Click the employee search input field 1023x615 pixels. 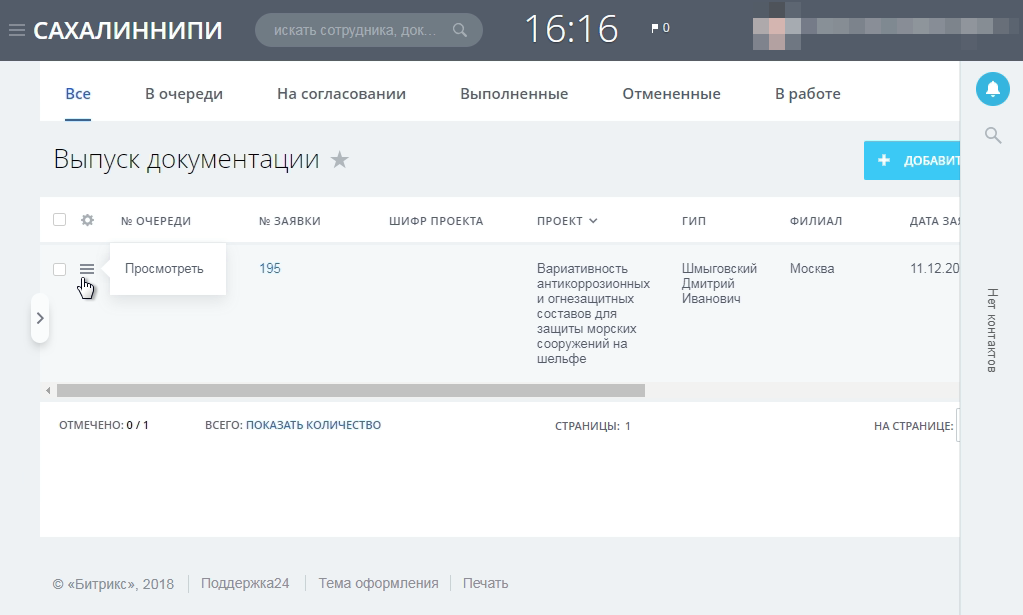point(355,30)
